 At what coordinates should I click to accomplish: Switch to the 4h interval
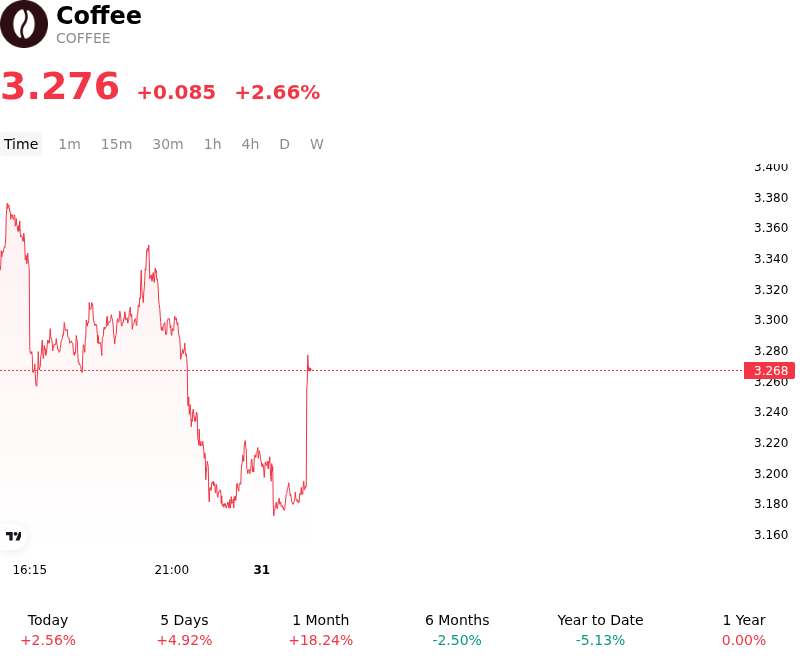pyautogui.click(x=250, y=144)
